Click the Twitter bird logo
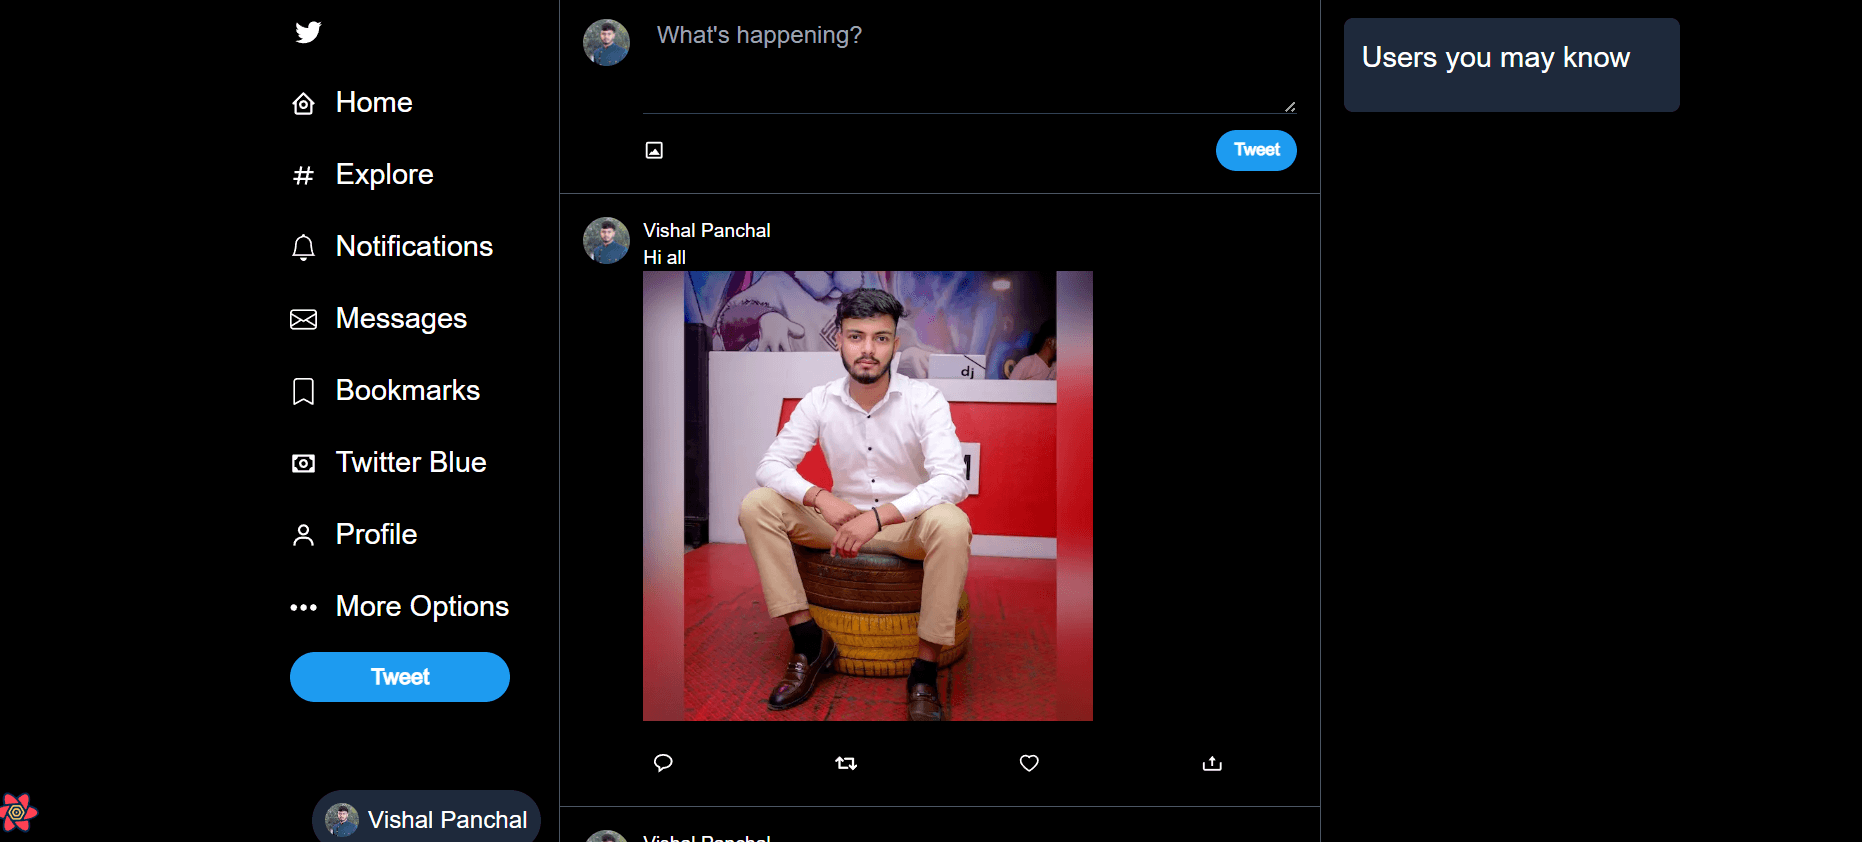The height and width of the screenshot is (842, 1862). coord(308,32)
